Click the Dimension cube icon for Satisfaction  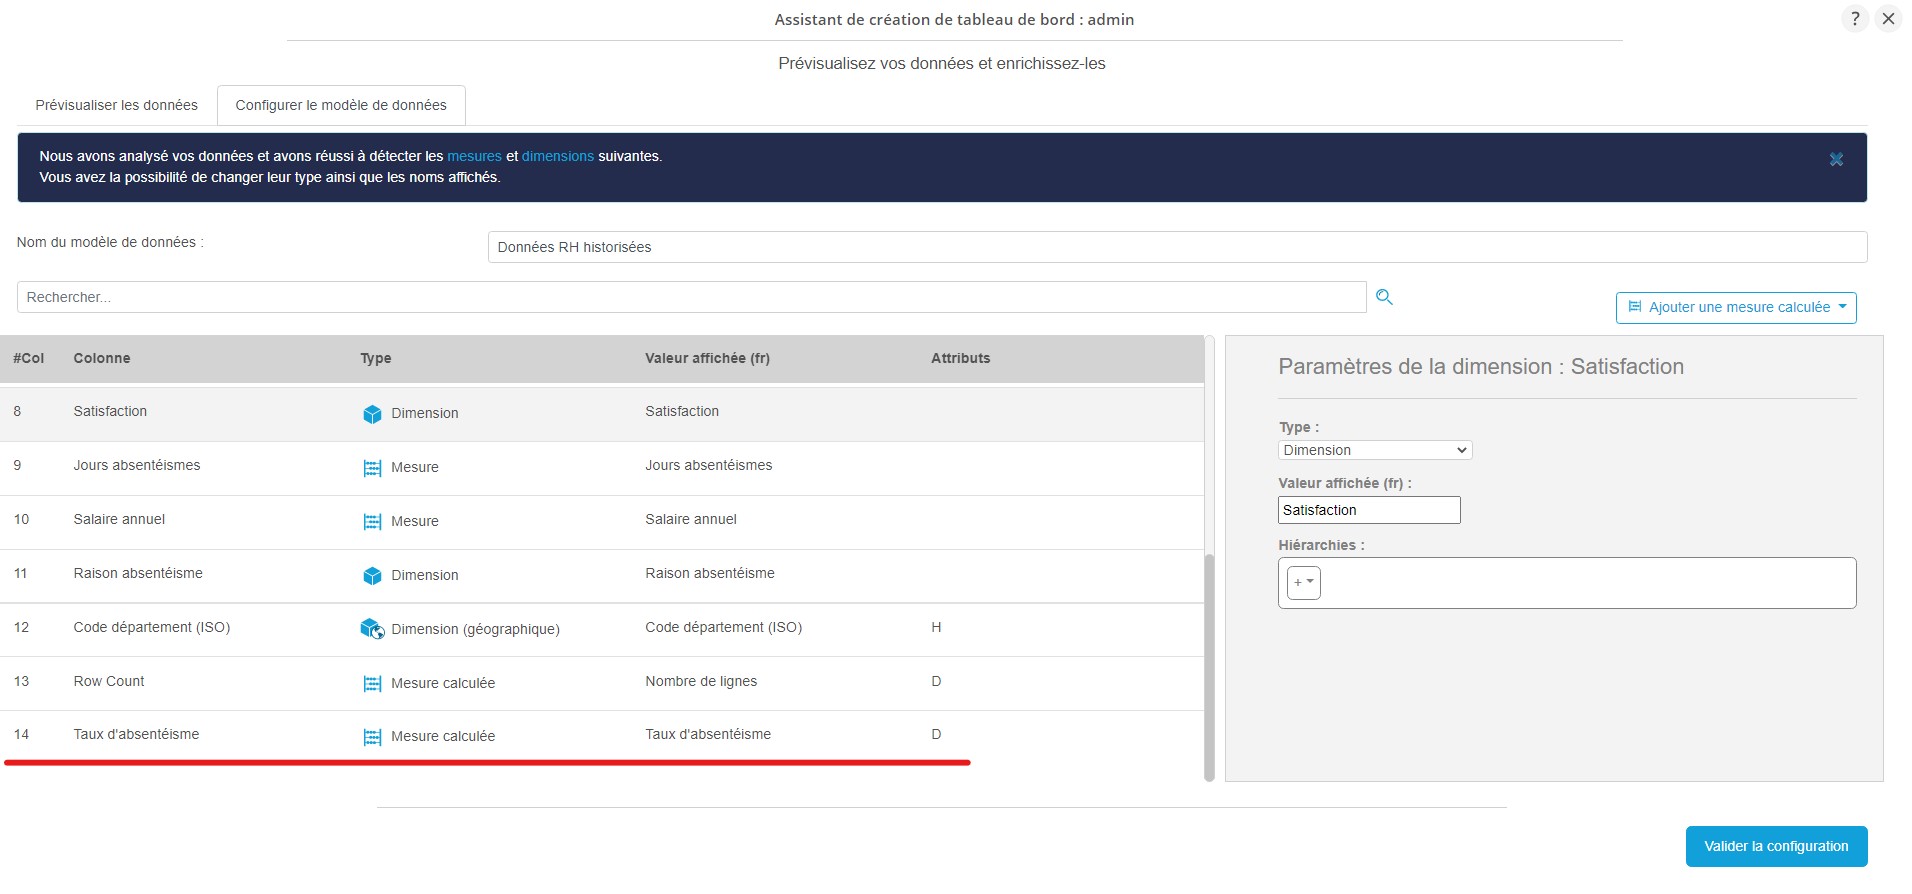click(372, 414)
